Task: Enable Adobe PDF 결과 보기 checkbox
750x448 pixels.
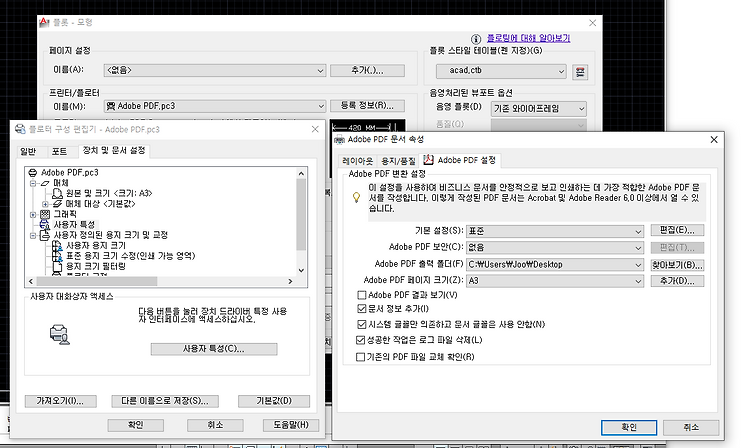Action: click(x=362, y=295)
